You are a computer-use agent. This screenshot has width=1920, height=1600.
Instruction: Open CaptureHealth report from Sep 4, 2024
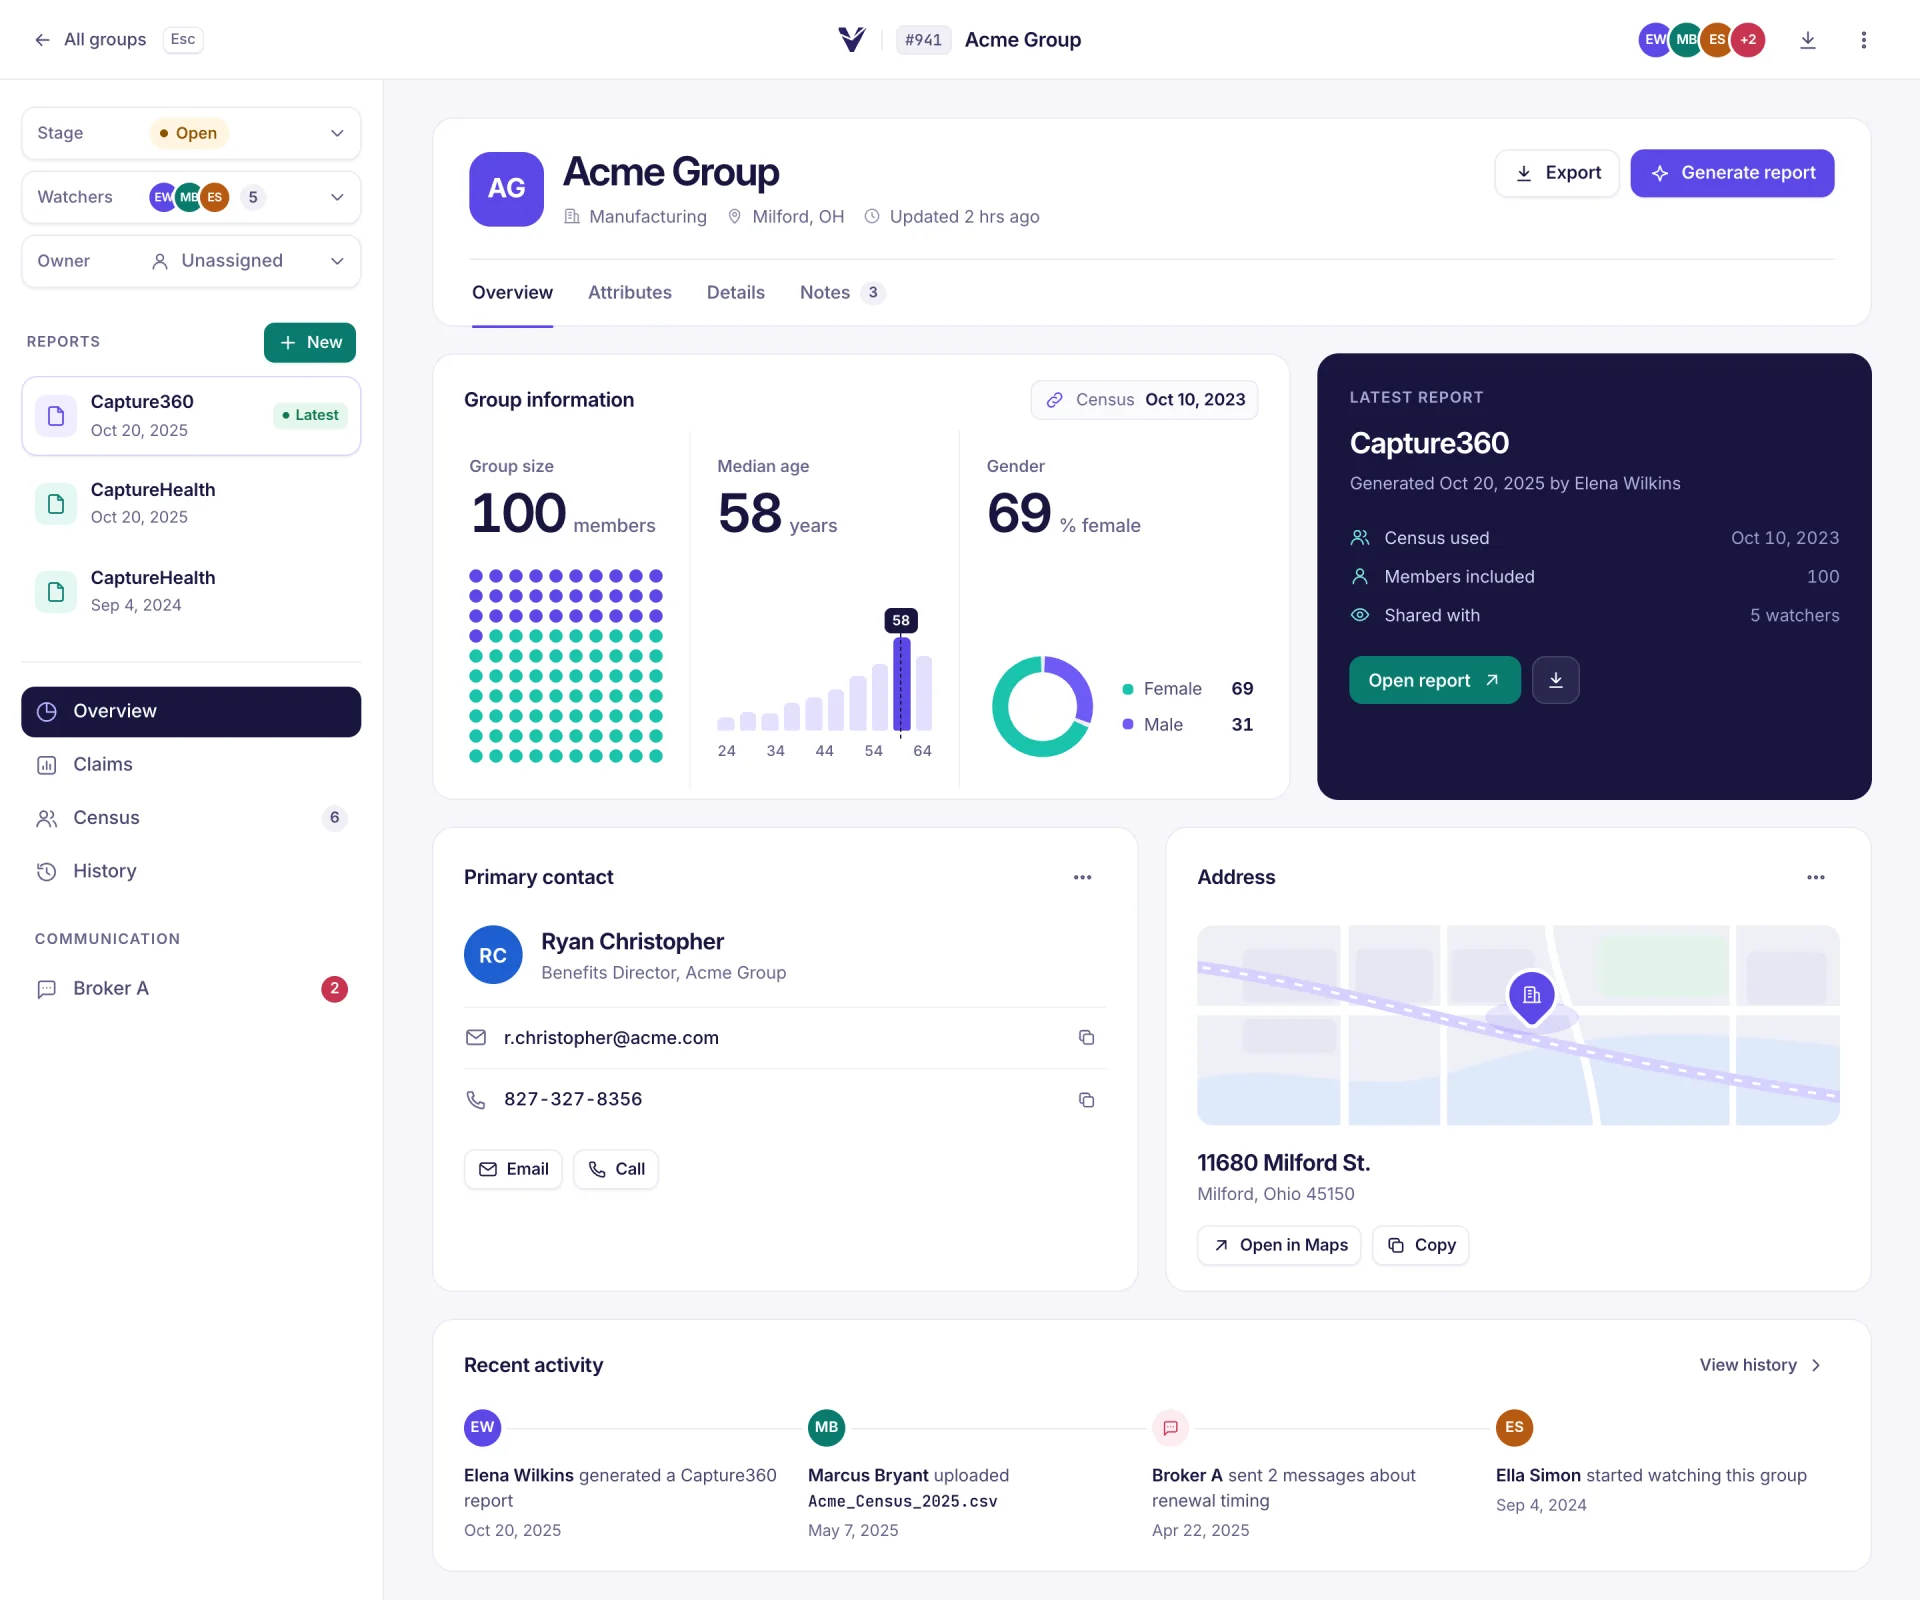pyautogui.click(x=191, y=591)
